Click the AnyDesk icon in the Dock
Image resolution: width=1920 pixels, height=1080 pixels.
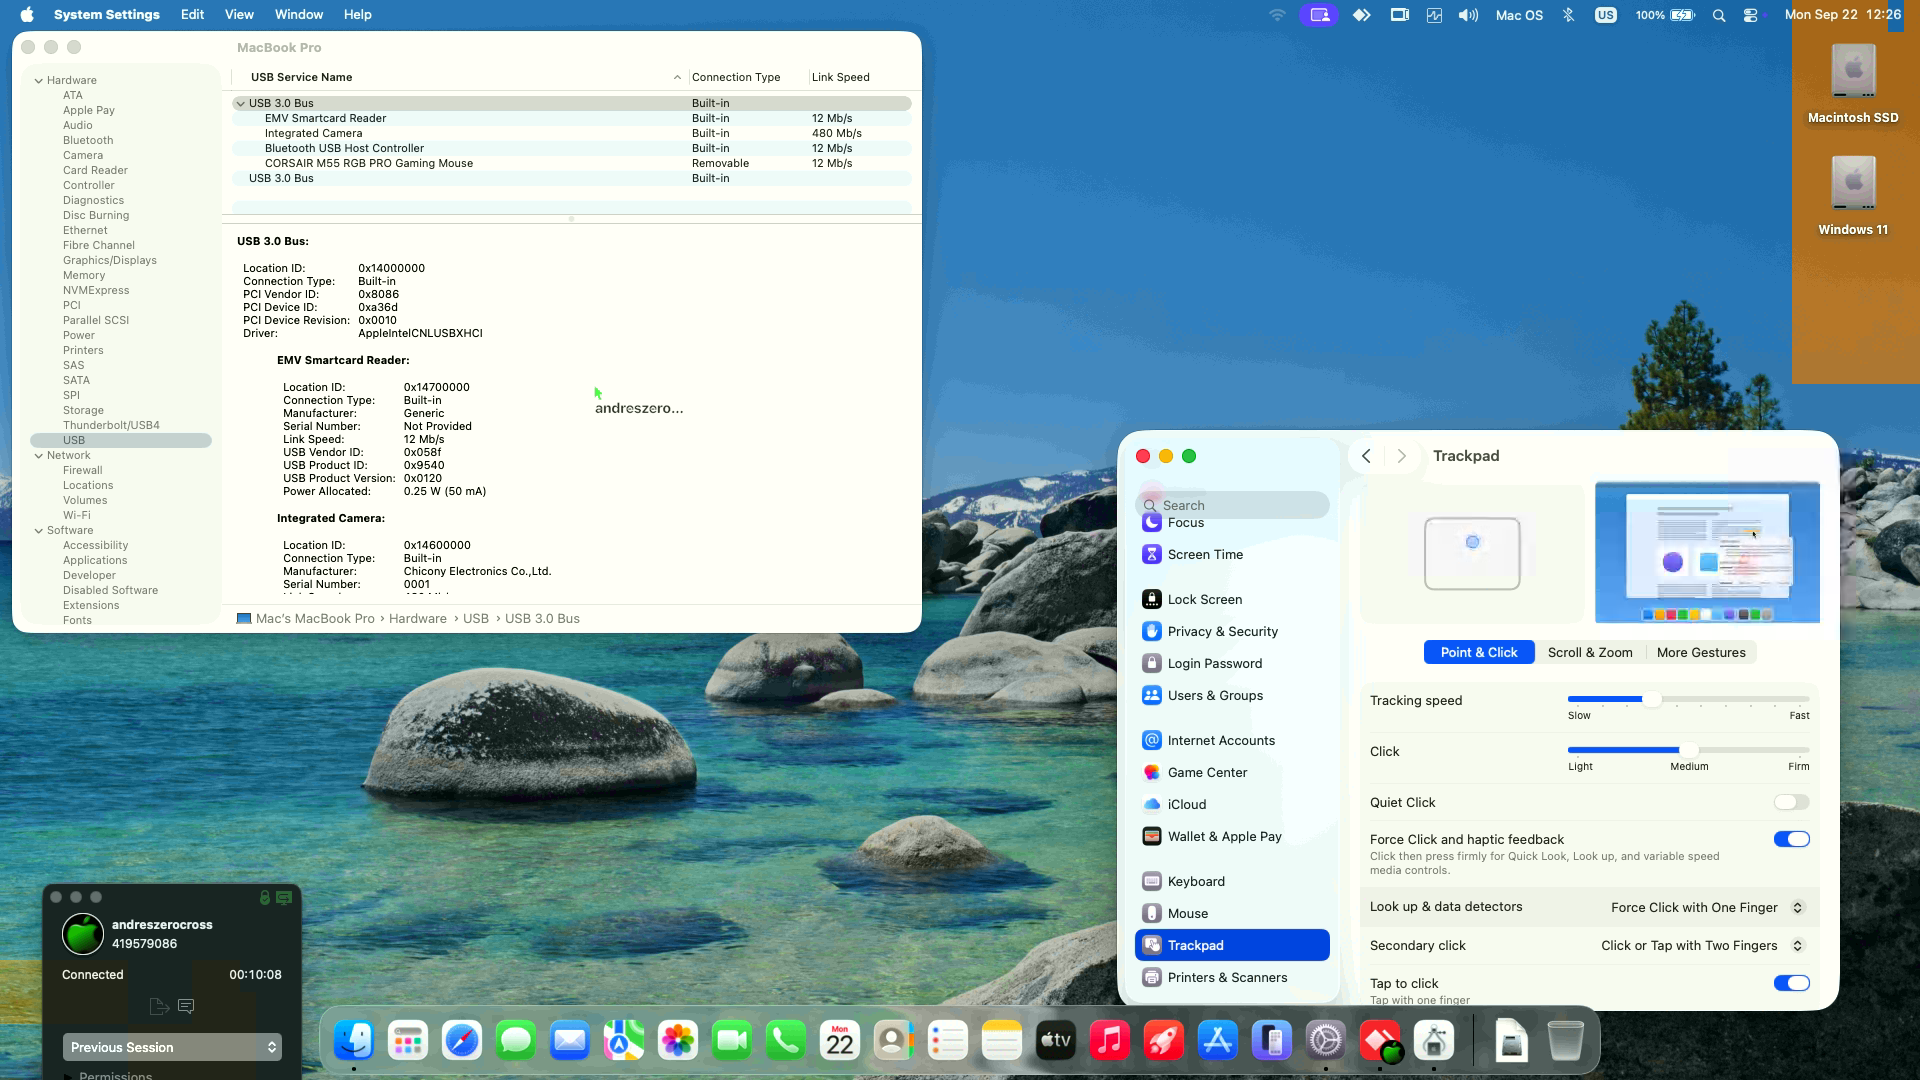click(x=1380, y=1041)
